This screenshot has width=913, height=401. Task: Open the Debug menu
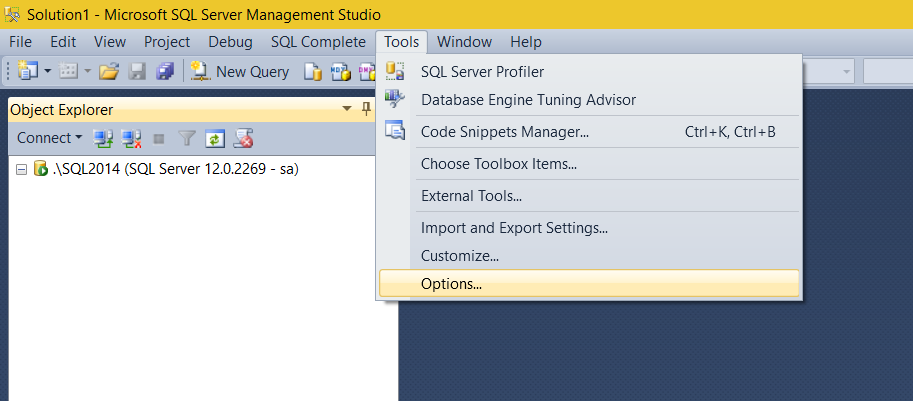231,42
